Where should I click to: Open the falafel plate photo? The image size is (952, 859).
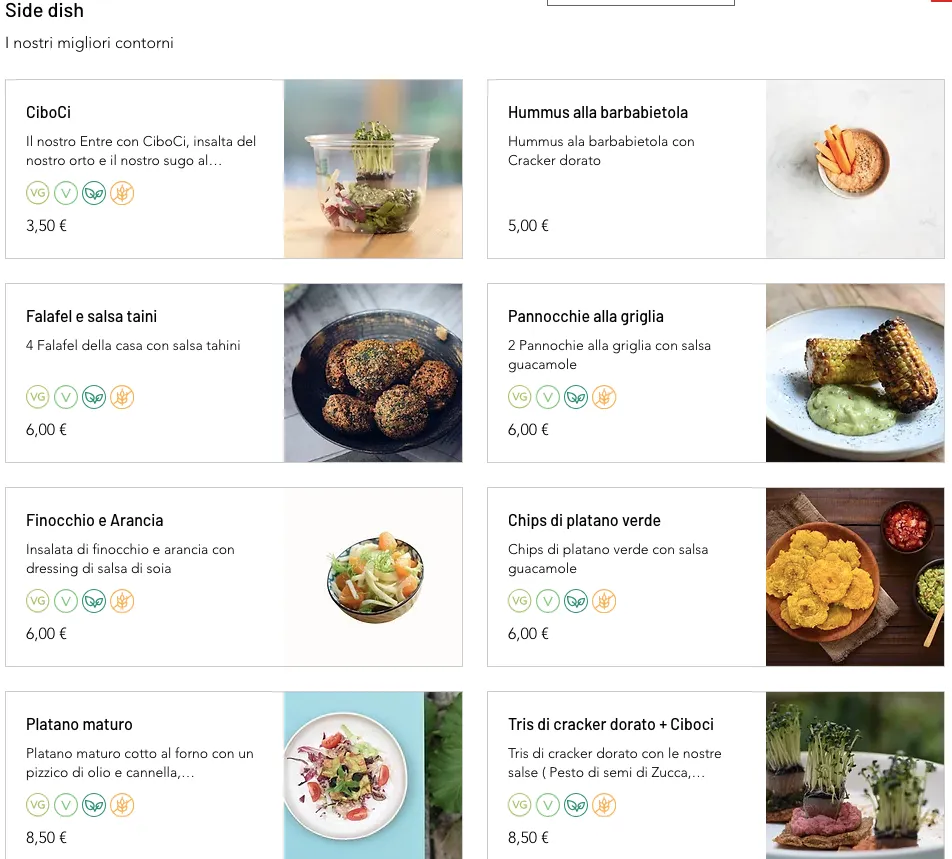tap(373, 373)
